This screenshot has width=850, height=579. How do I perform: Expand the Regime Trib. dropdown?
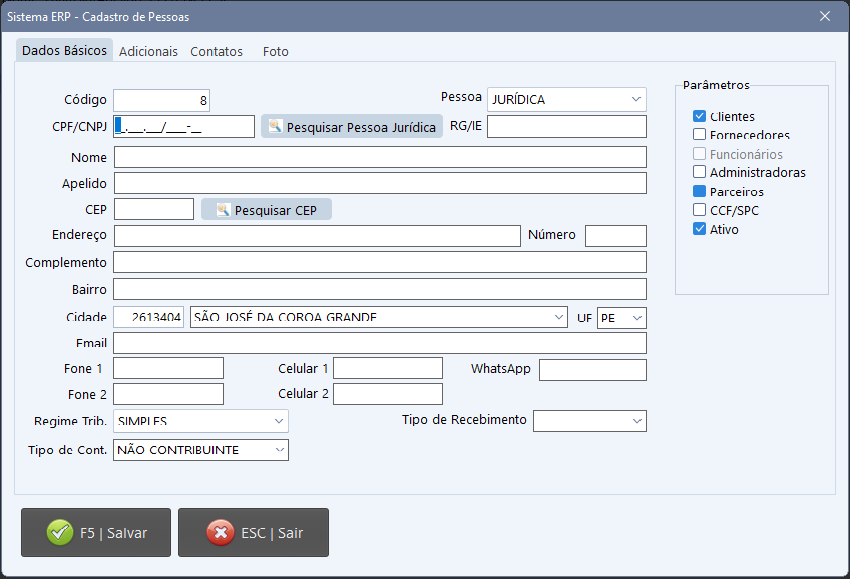[278, 421]
